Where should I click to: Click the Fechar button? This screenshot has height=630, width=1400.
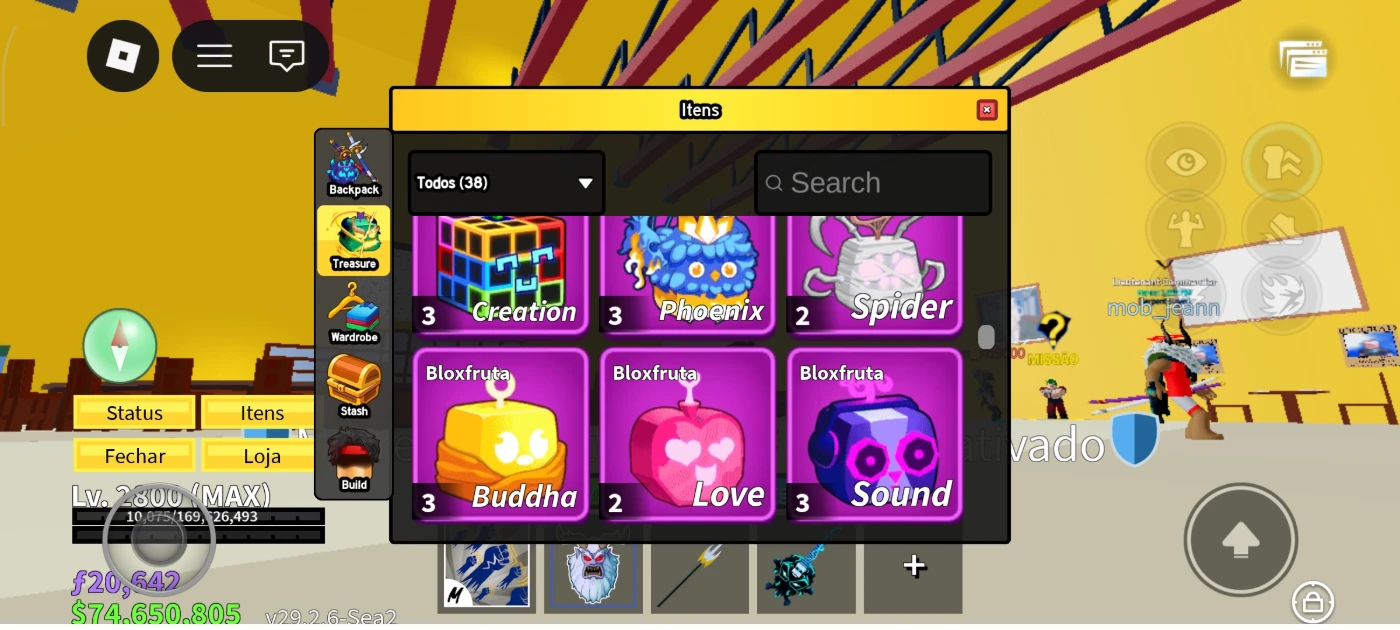[135, 456]
